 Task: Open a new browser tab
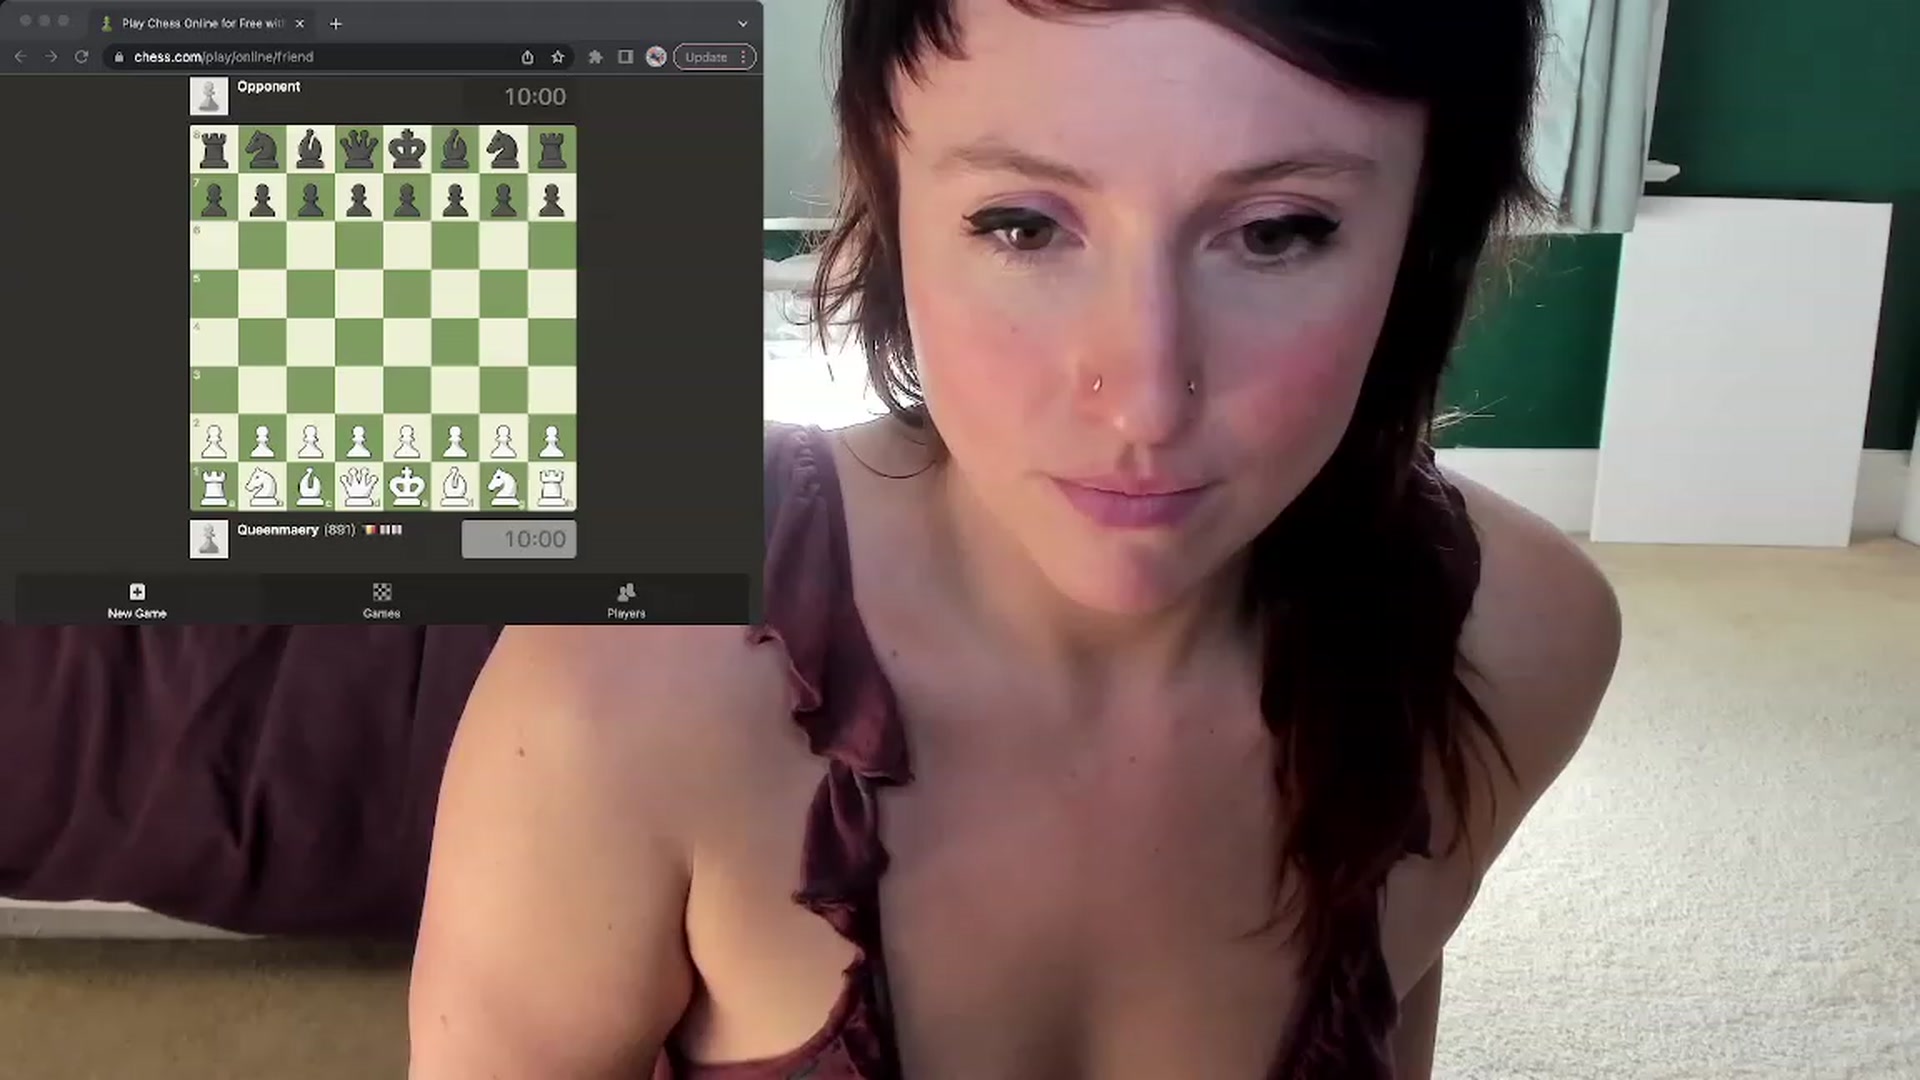tap(336, 23)
